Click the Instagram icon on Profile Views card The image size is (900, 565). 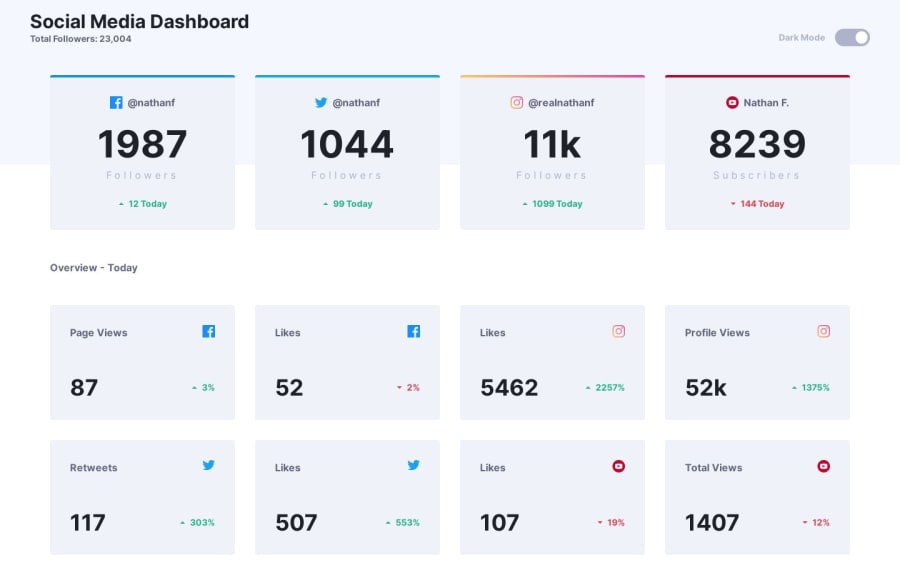[x=824, y=331]
